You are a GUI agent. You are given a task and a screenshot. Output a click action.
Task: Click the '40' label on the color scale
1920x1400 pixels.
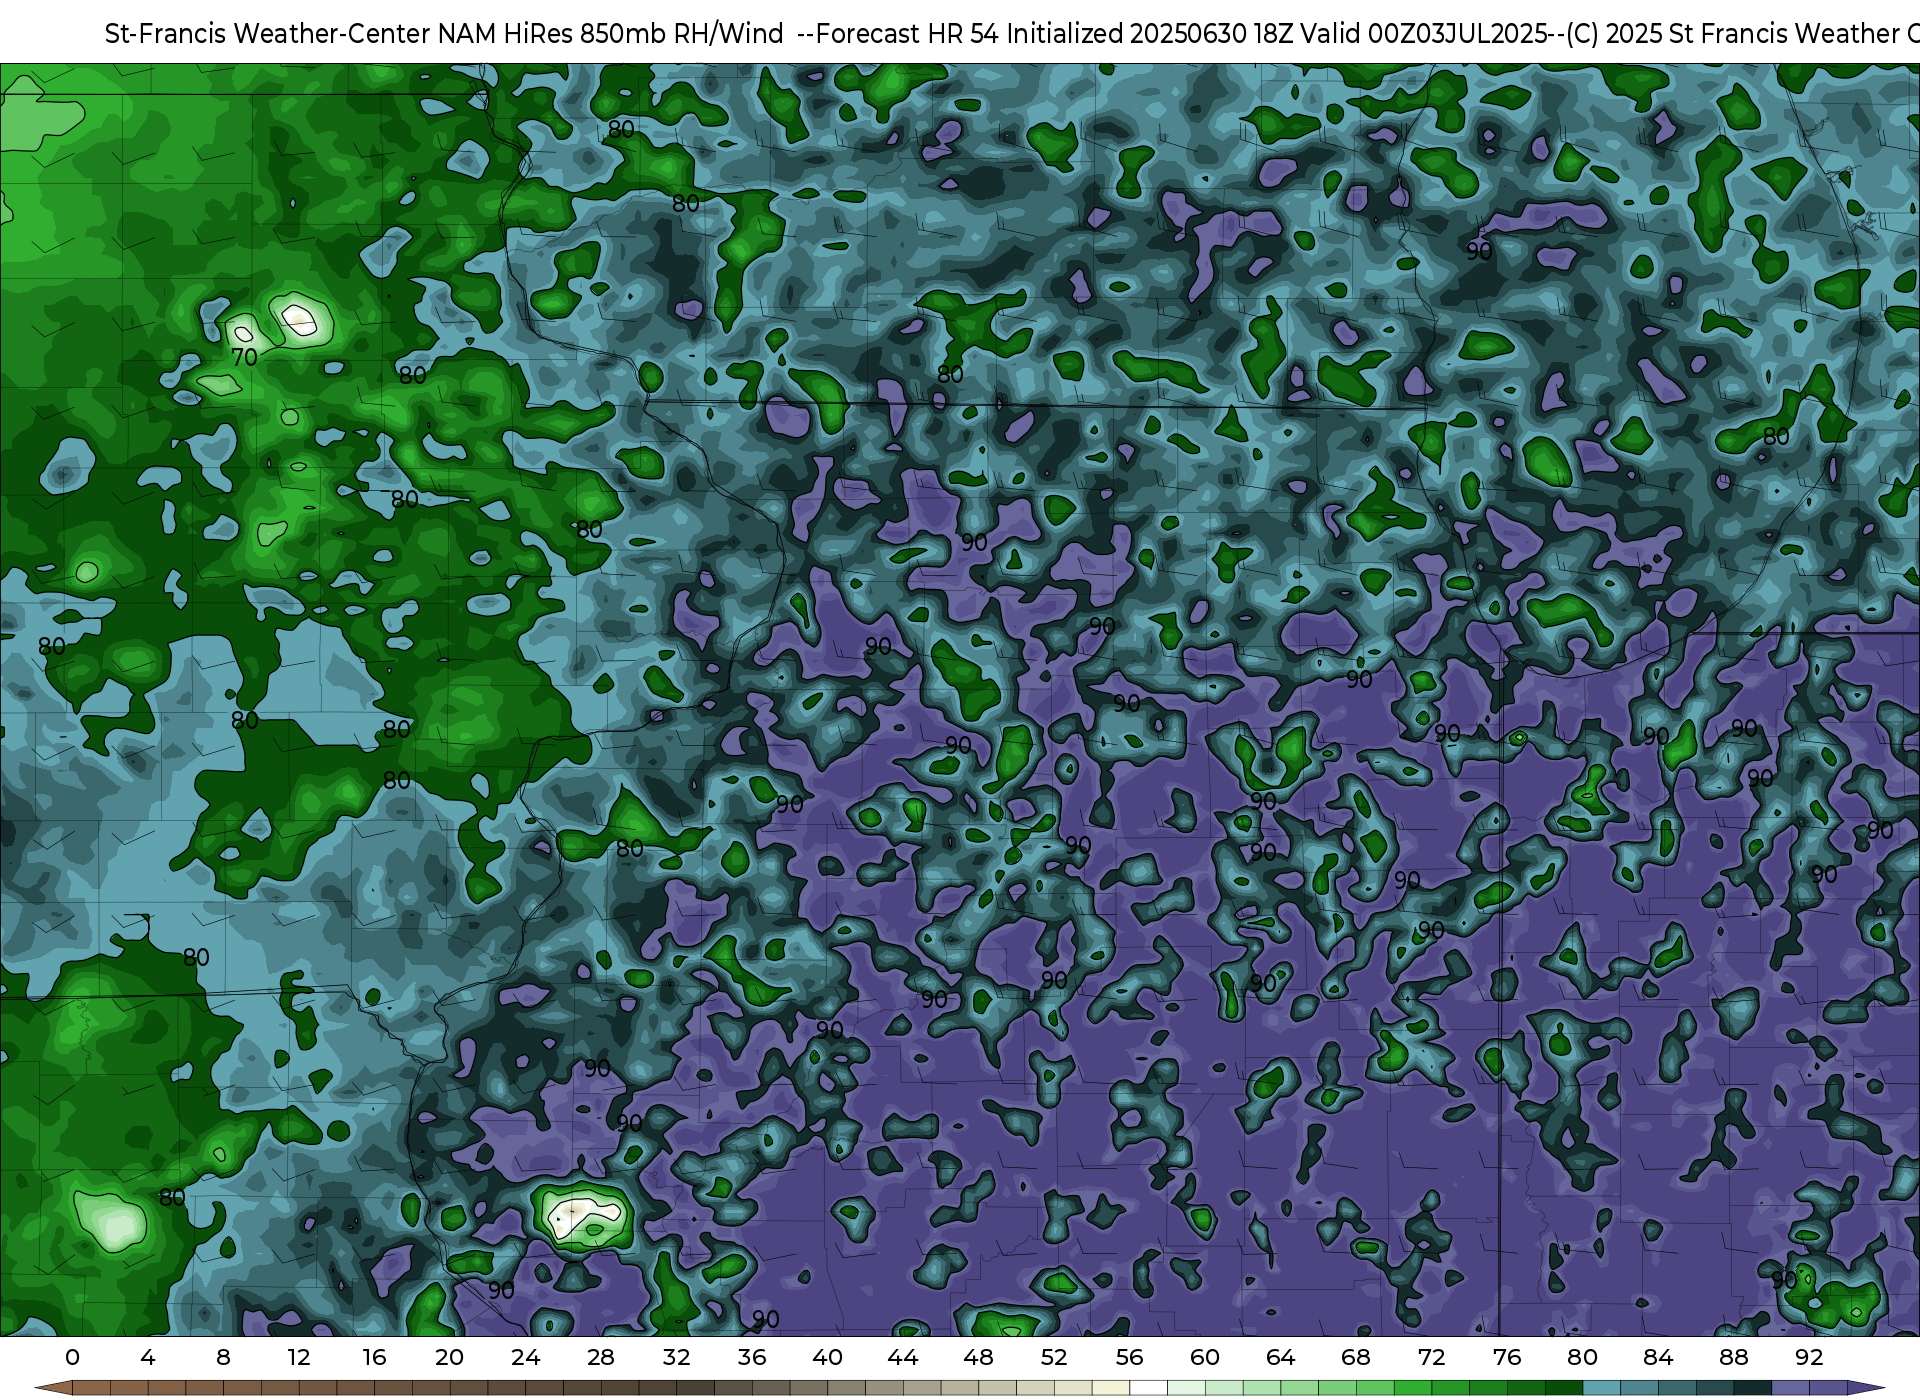point(827,1357)
